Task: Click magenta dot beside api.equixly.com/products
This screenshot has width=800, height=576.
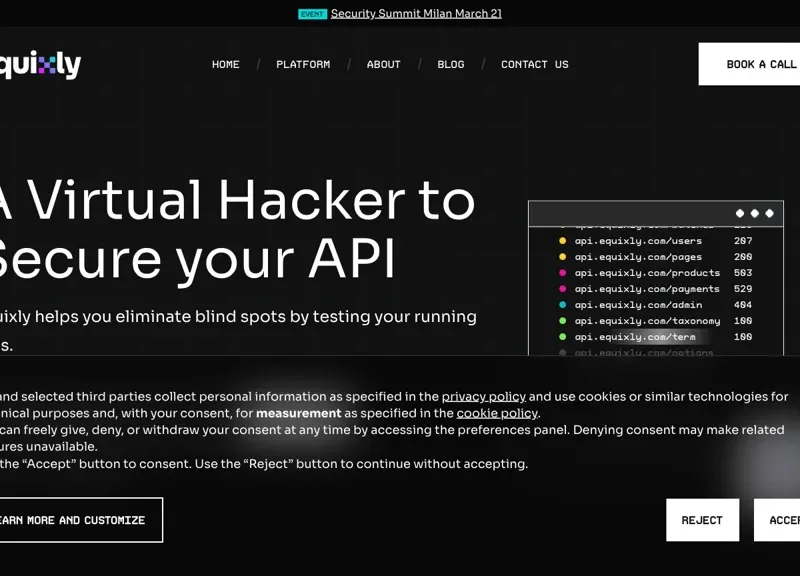Action: [563, 273]
